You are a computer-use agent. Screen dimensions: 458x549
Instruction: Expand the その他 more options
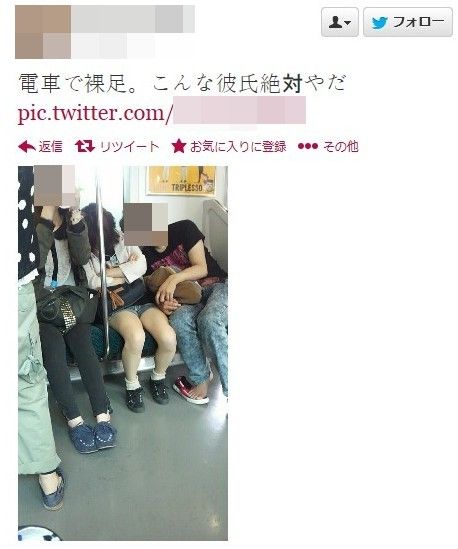coord(341,146)
